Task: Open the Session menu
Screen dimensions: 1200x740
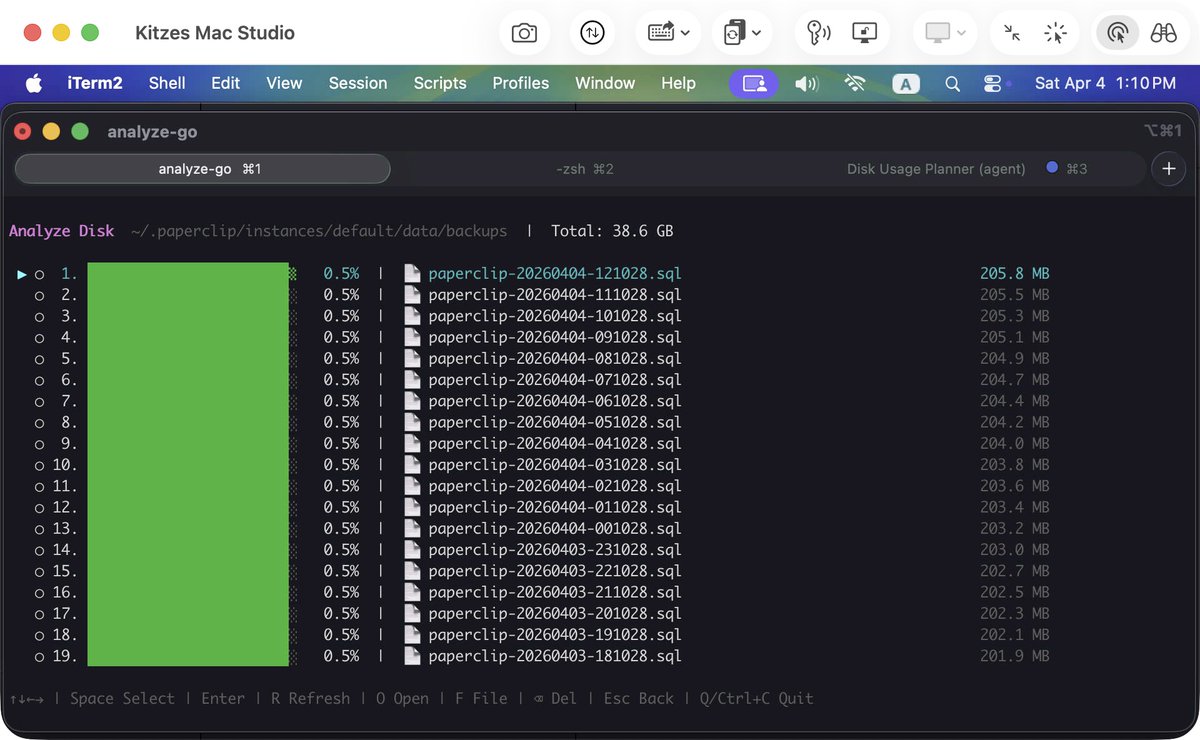Action: [358, 83]
